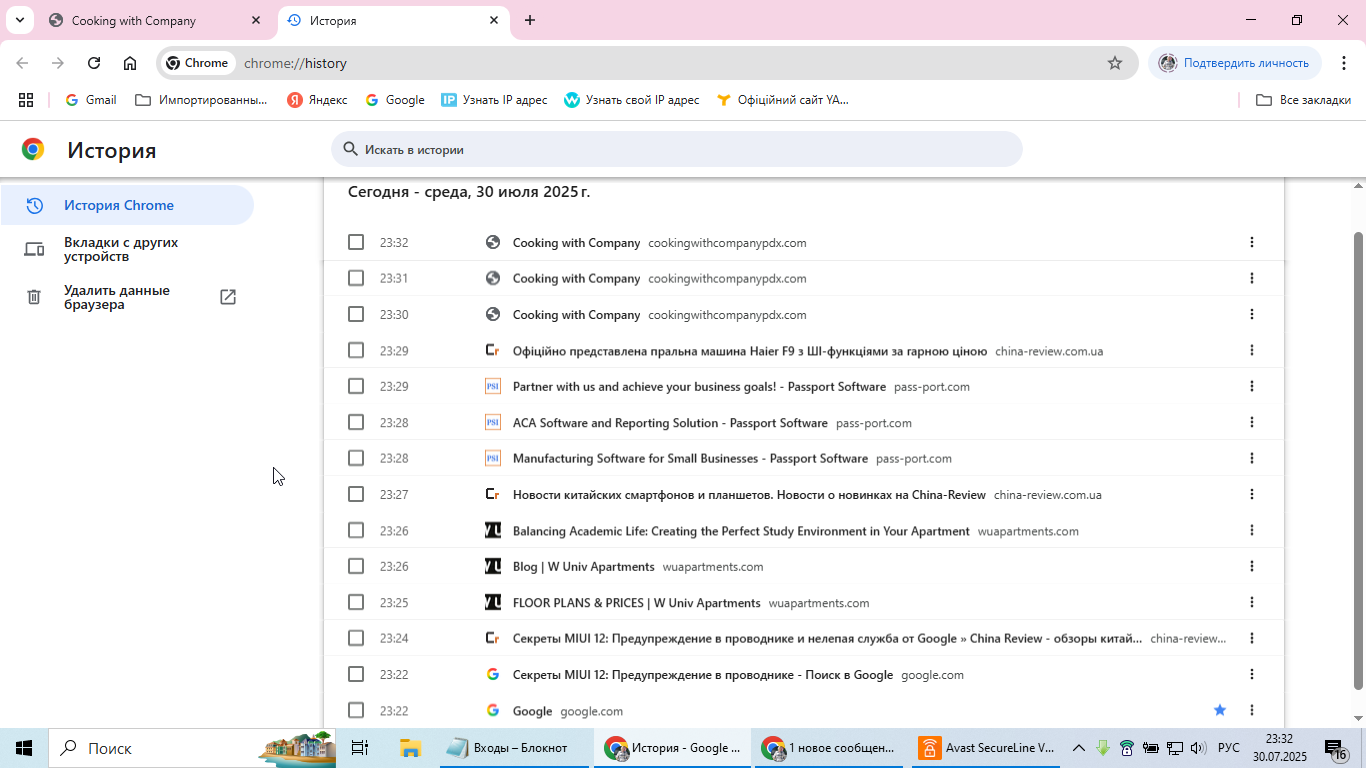1366x768 pixels.
Task: Open the new tab with the plus button
Action: (x=530, y=20)
